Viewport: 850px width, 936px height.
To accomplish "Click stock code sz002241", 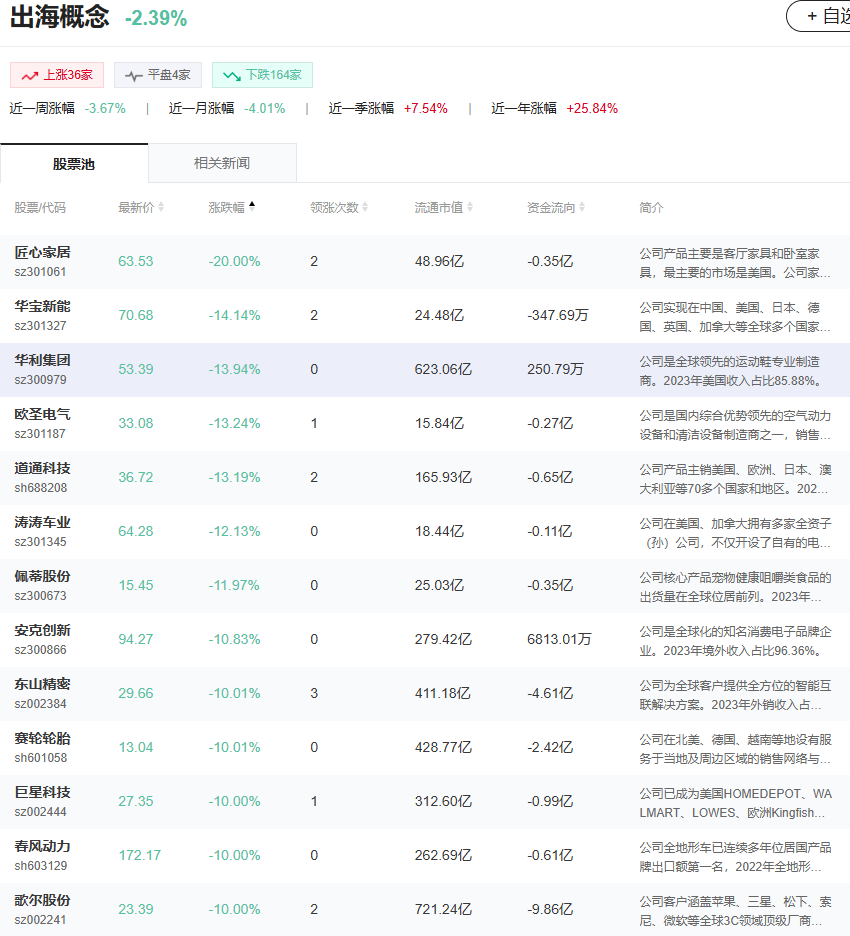I will tap(40, 920).
